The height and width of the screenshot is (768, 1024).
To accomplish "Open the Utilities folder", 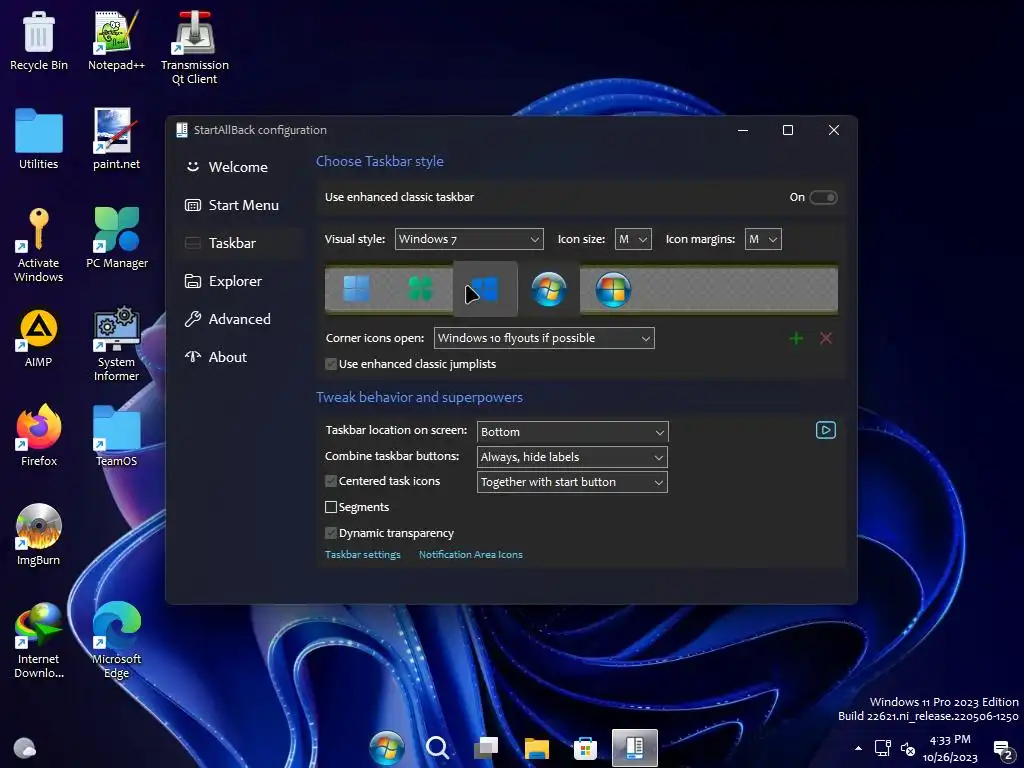I will pyautogui.click(x=39, y=139).
